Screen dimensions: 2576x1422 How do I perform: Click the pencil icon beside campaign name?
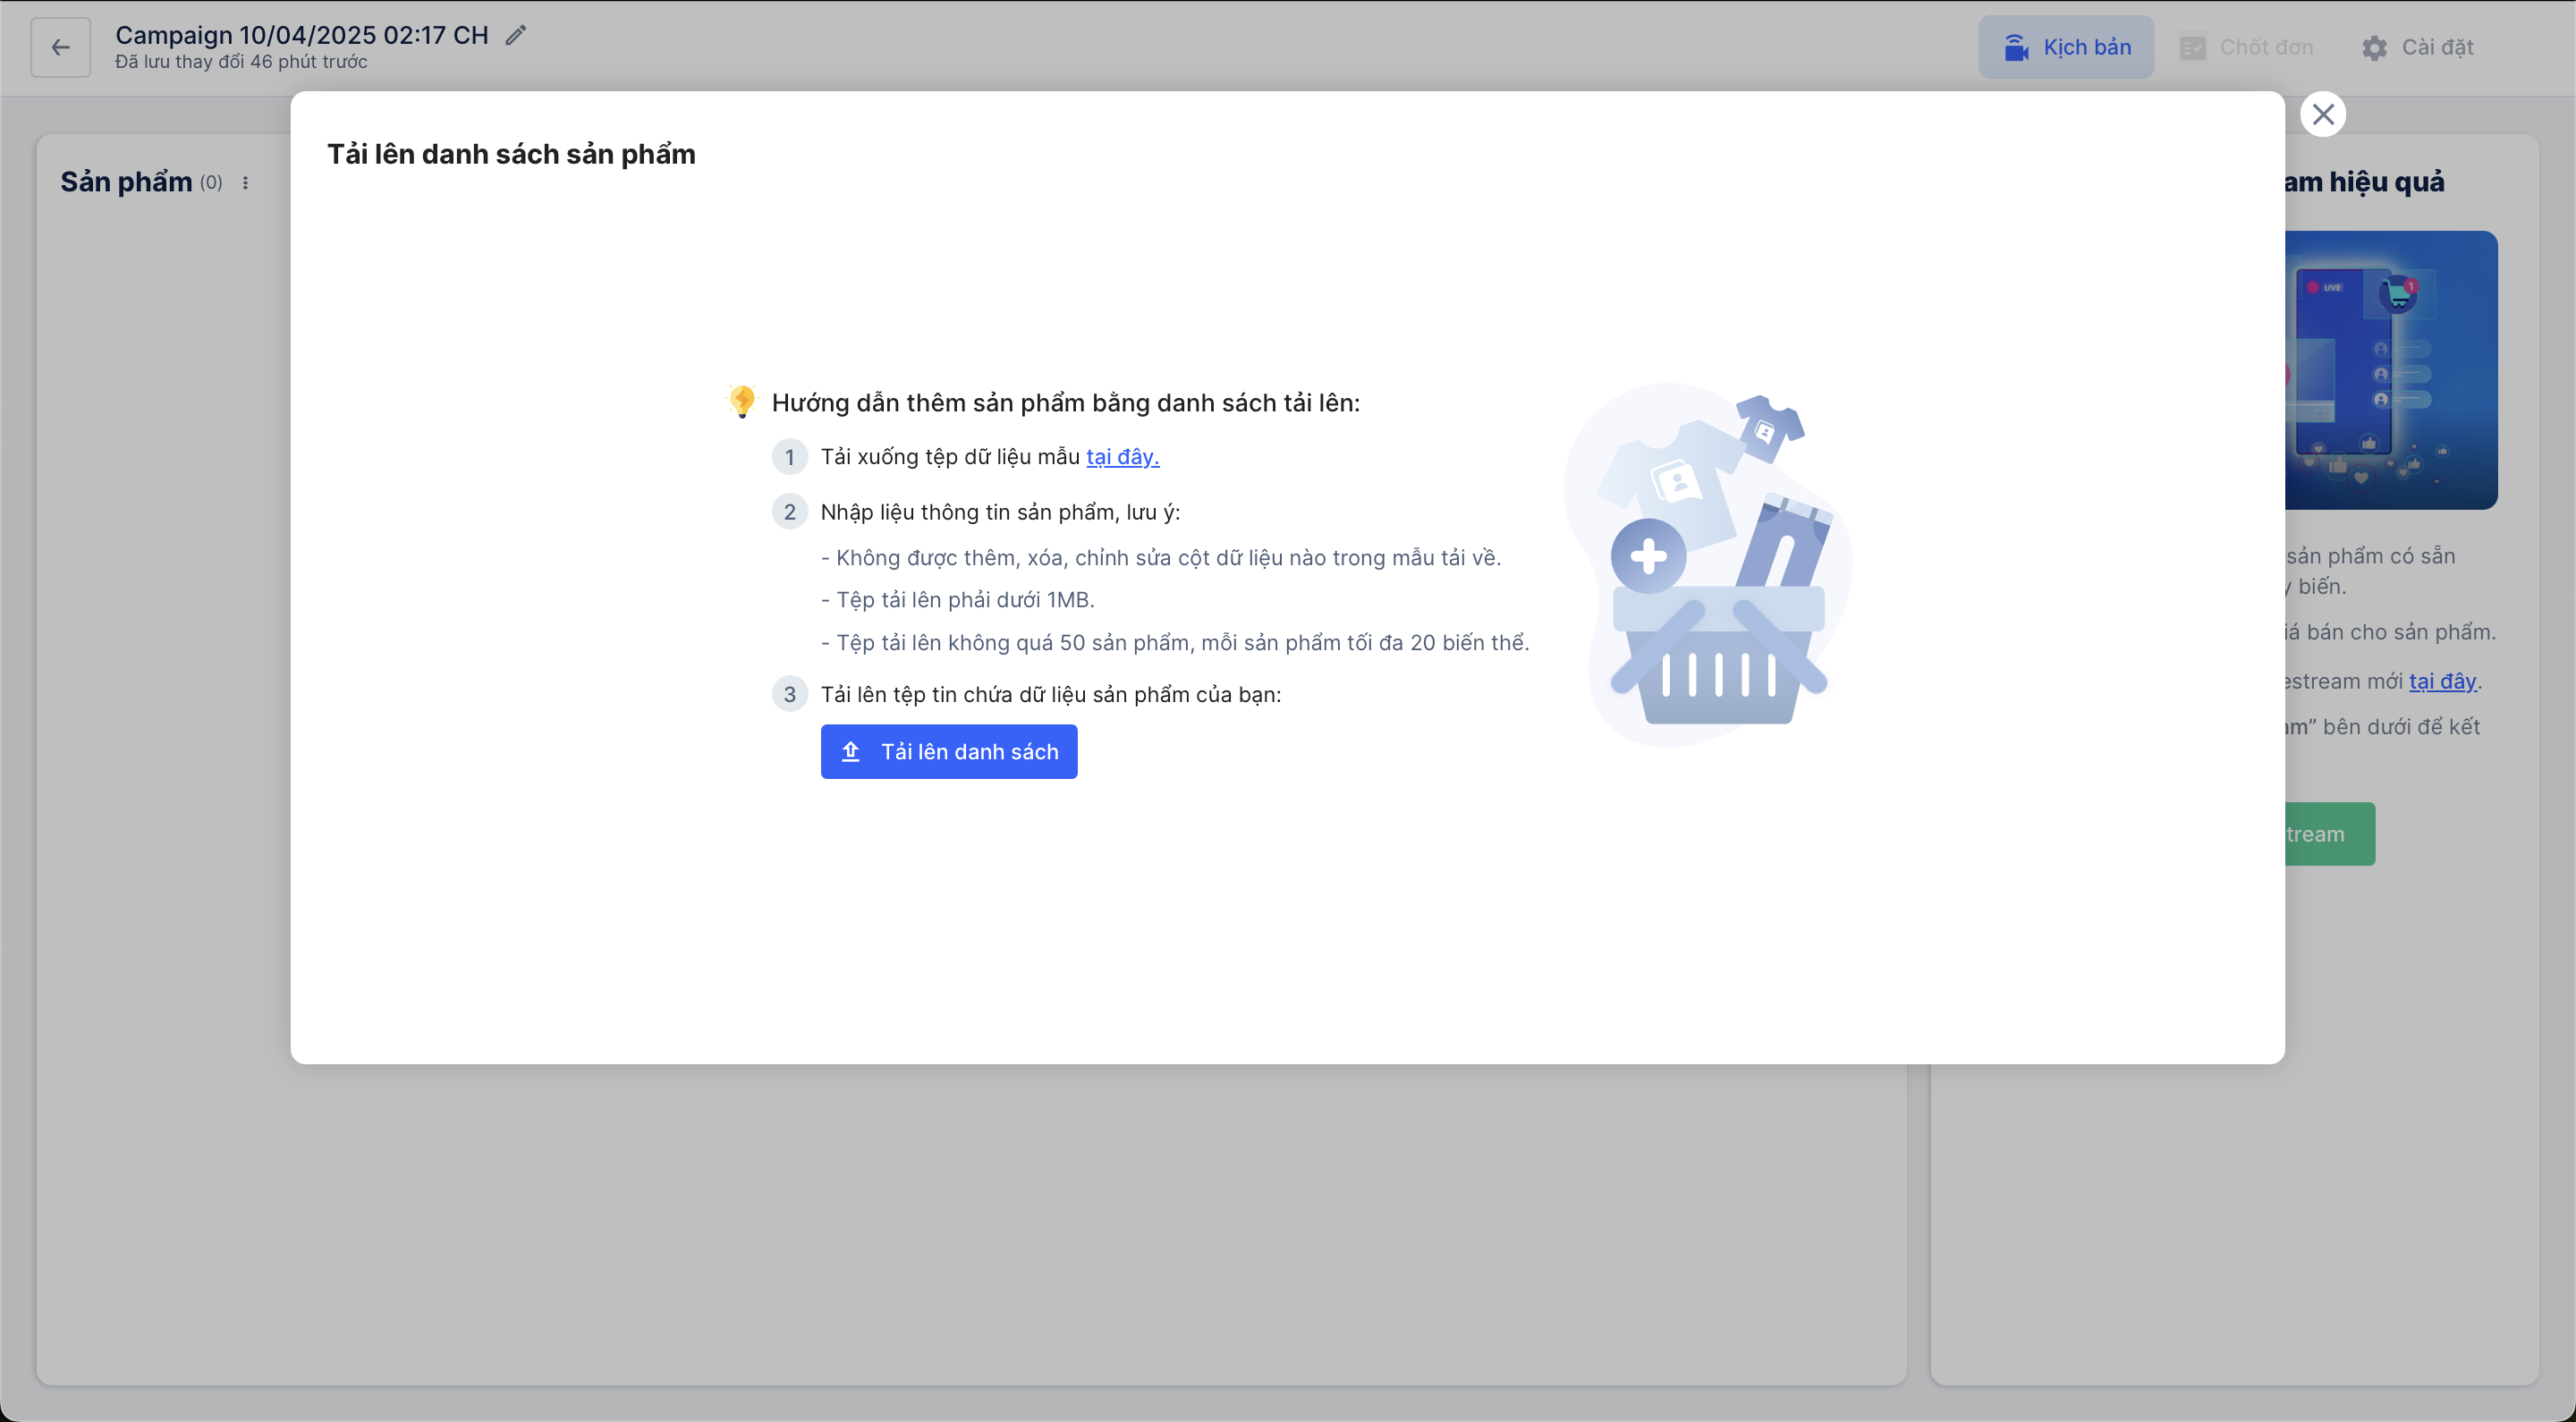coord(515,36)
